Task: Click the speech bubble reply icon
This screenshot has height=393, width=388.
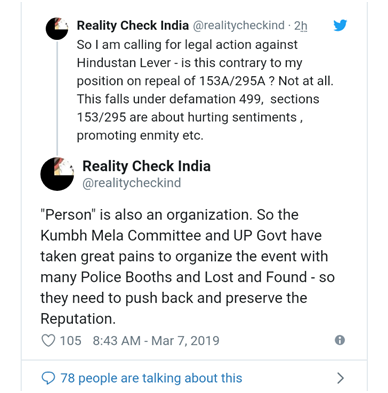Action: [48, 378]
